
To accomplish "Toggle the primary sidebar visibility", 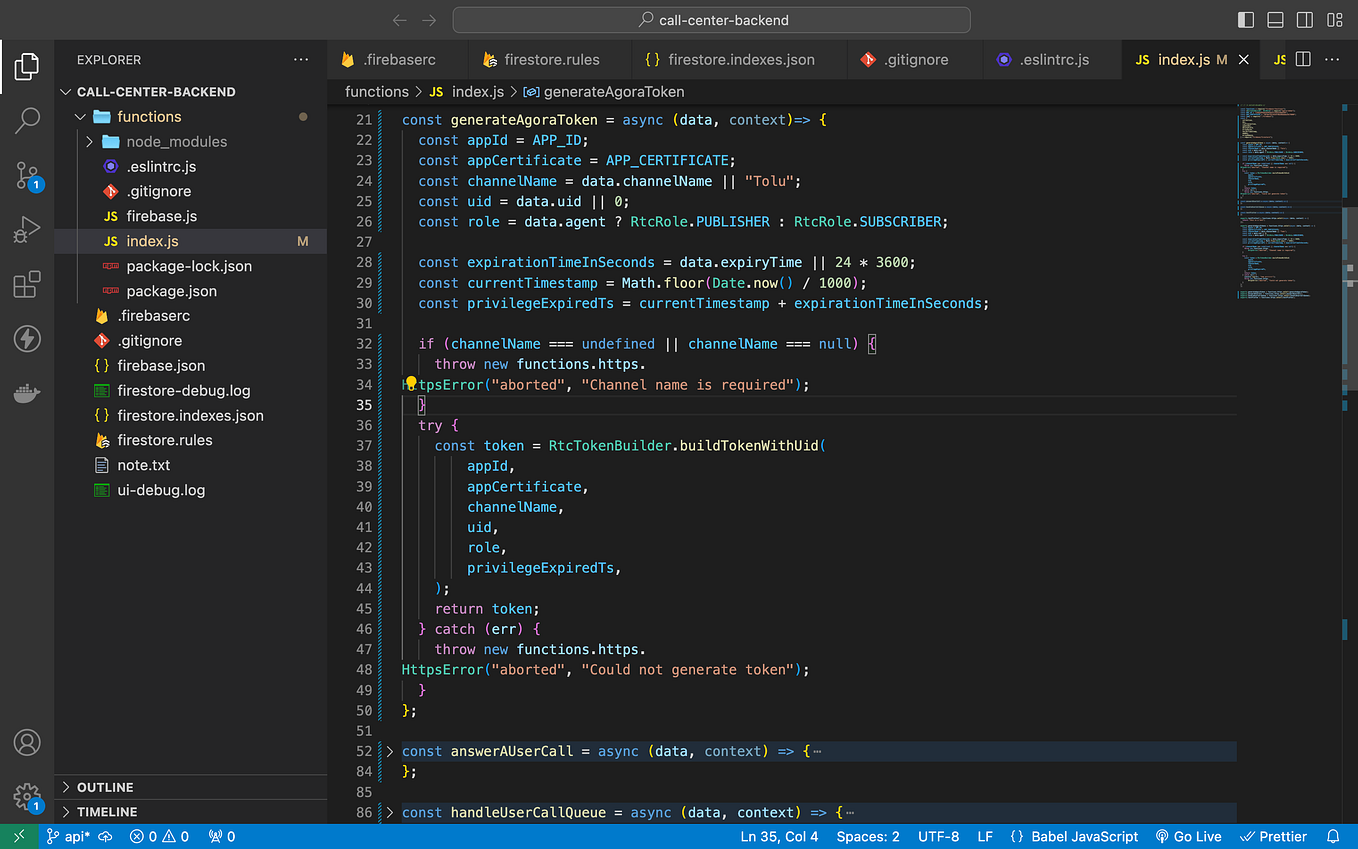I will tap(1245, 19).
